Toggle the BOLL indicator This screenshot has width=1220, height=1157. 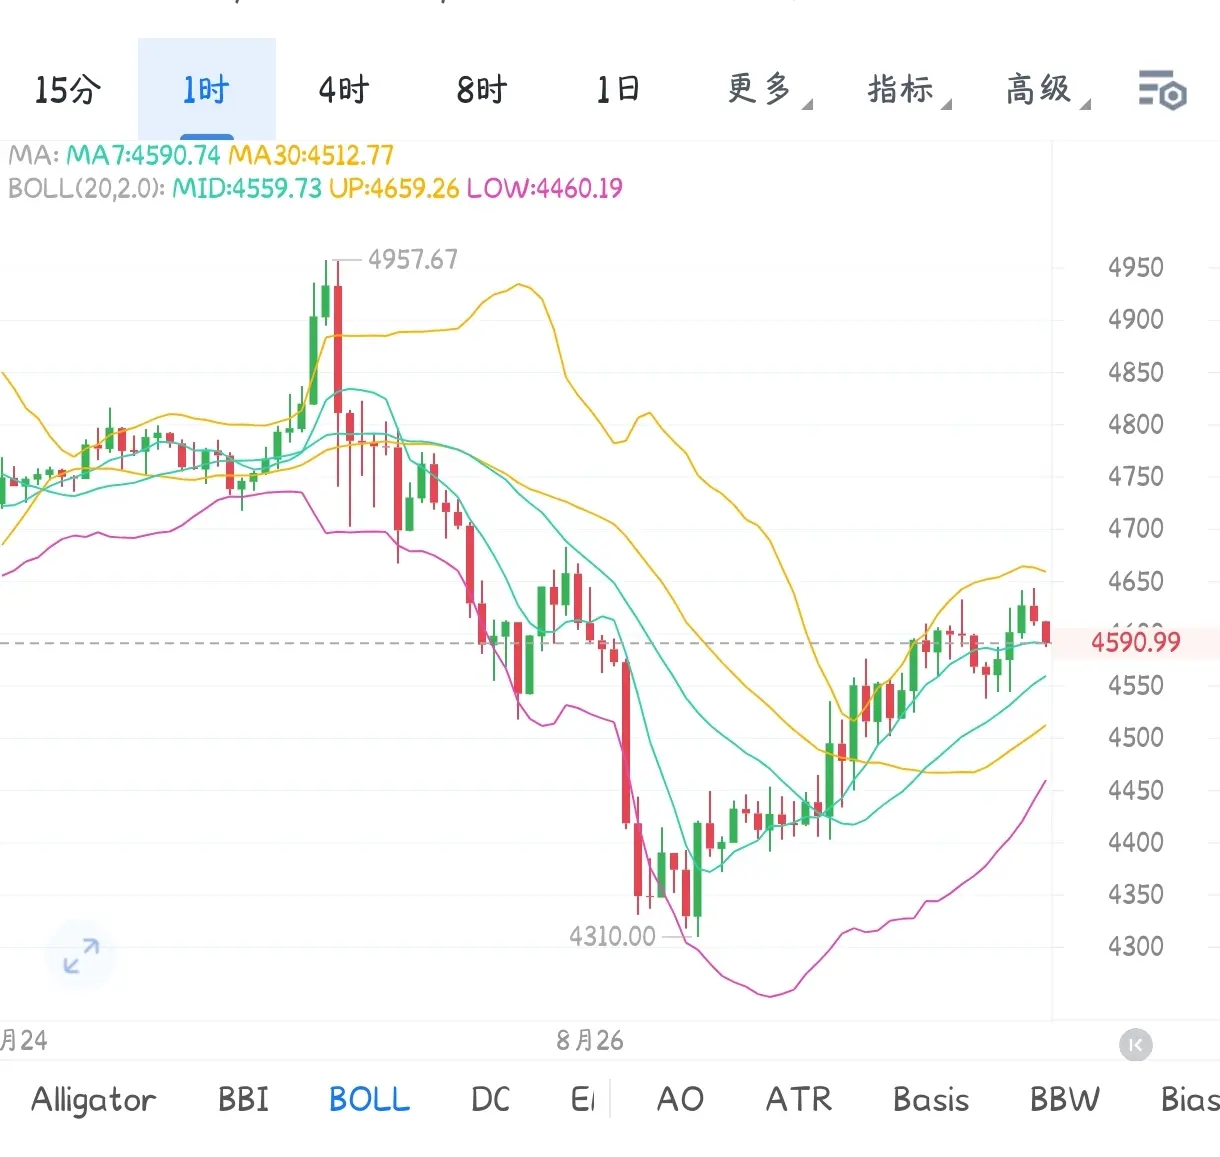coord(369,1100)
